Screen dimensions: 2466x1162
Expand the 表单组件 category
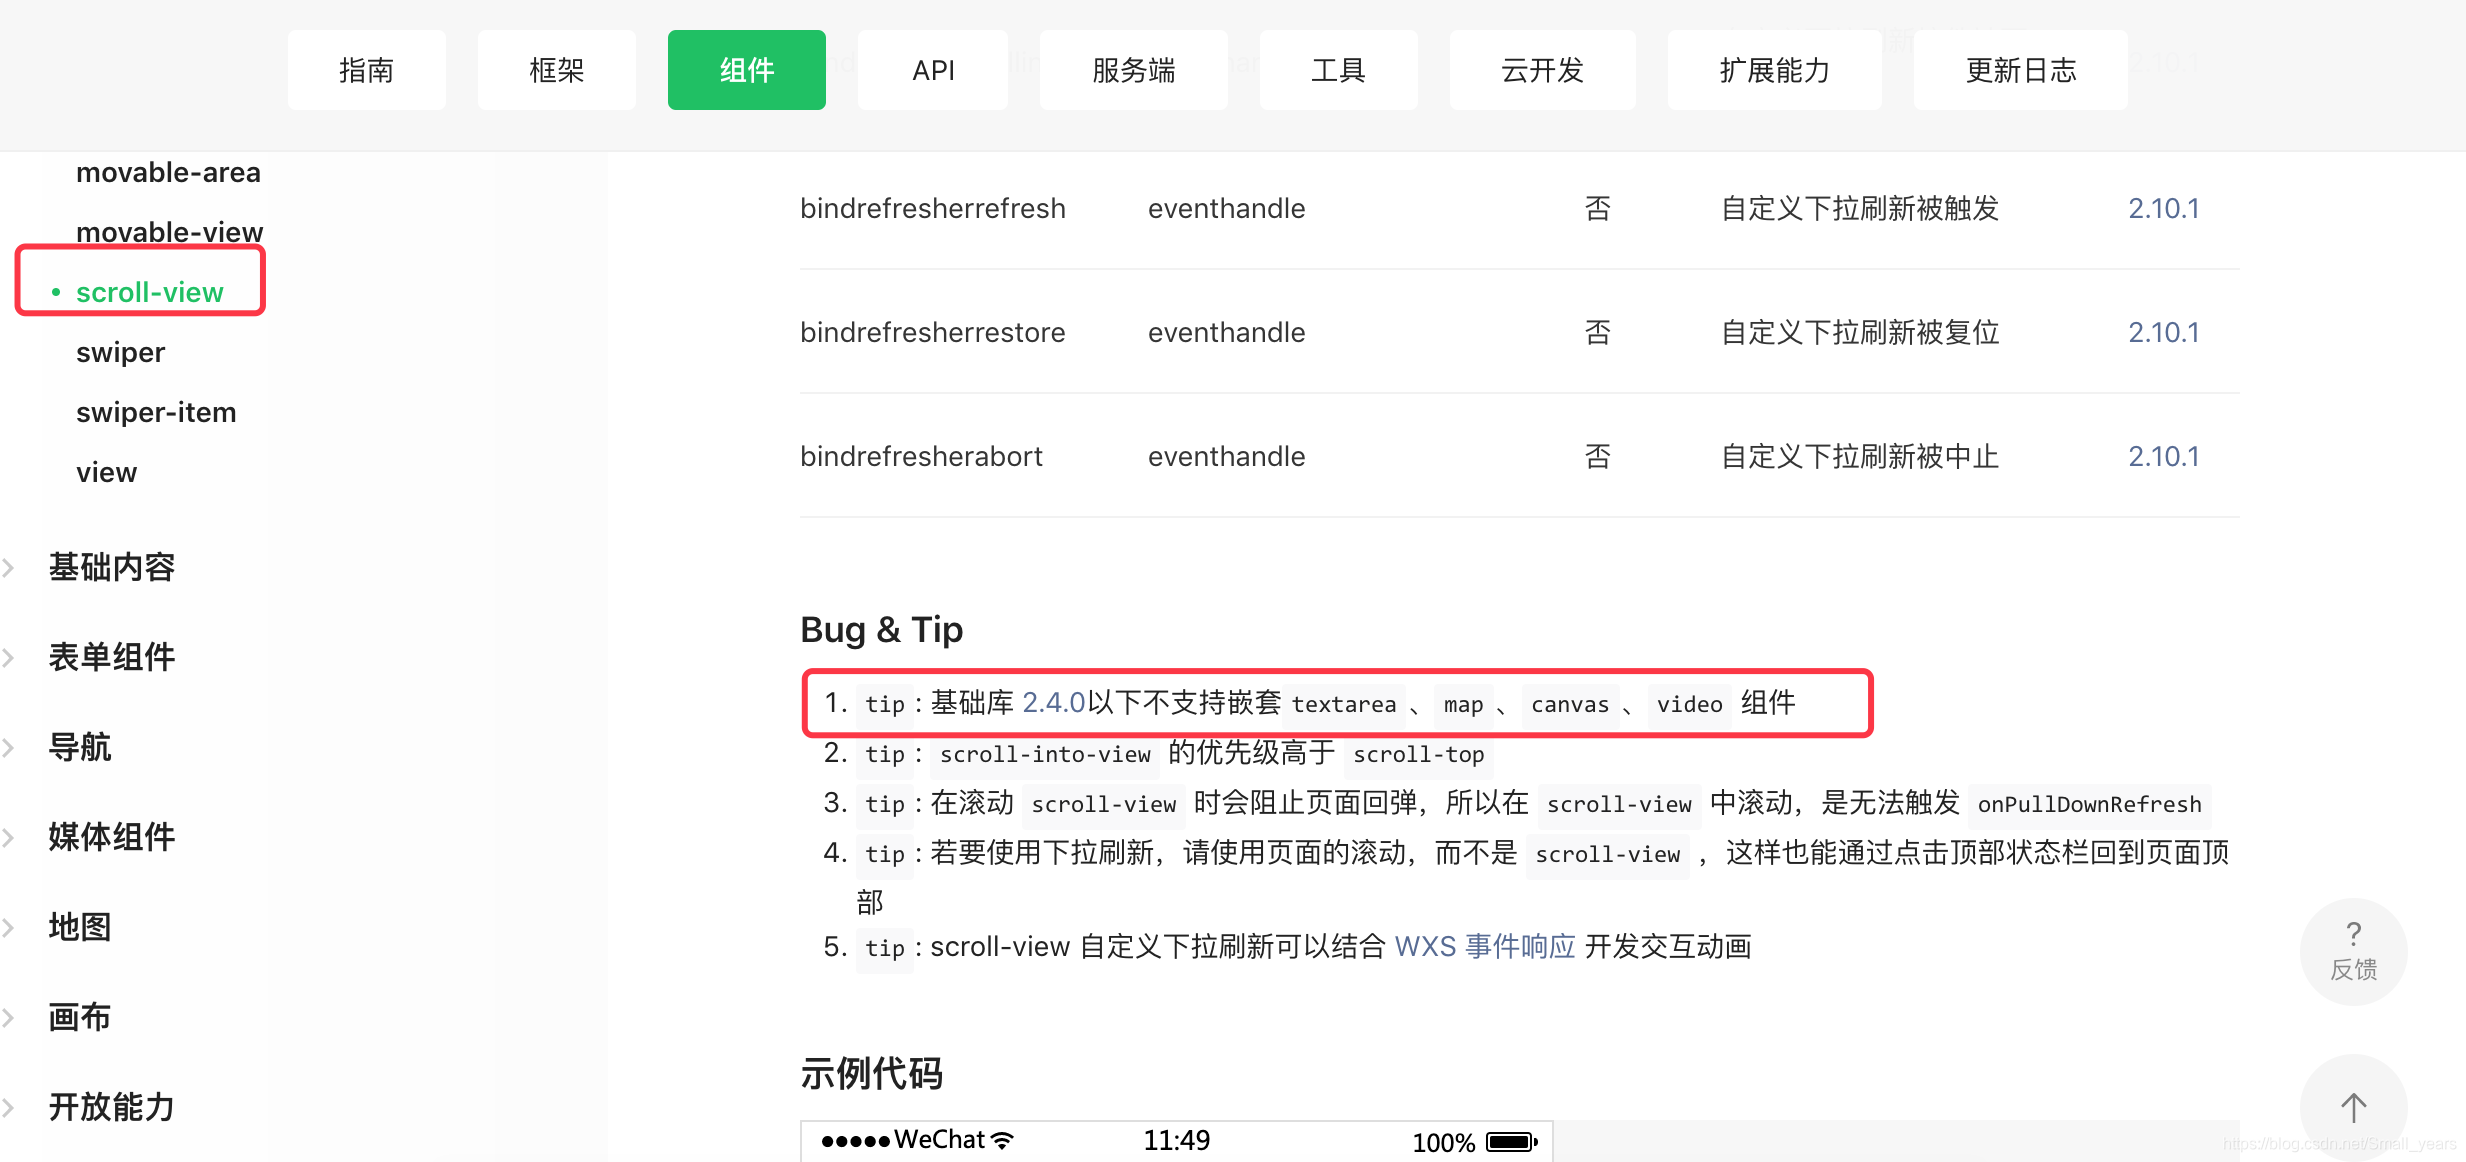[x=111, y=657]
